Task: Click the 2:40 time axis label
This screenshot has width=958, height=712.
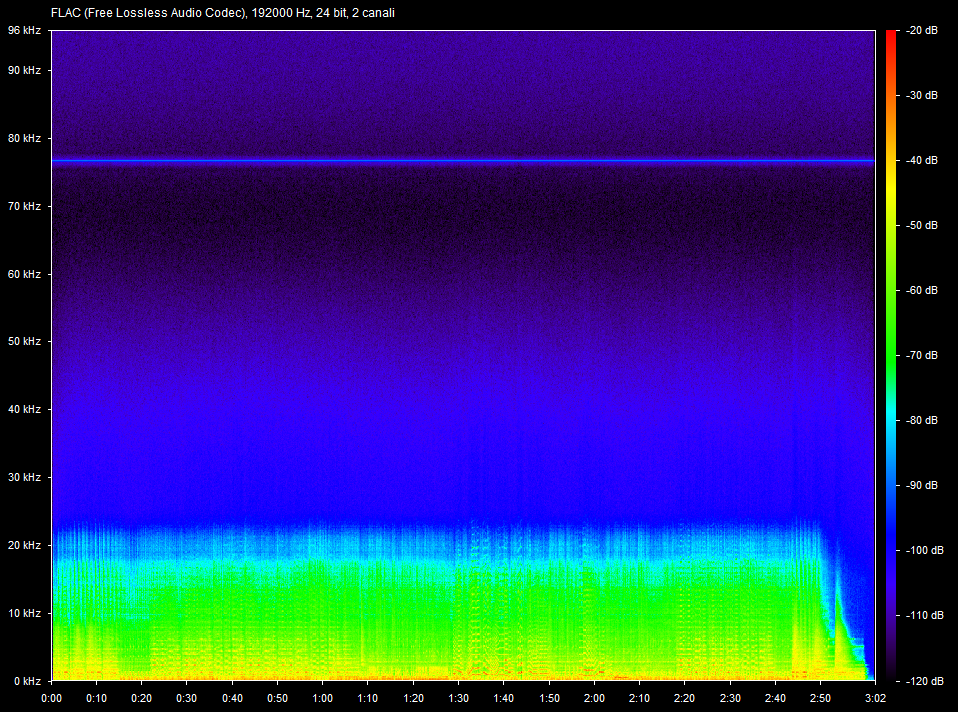Action: 775,698
